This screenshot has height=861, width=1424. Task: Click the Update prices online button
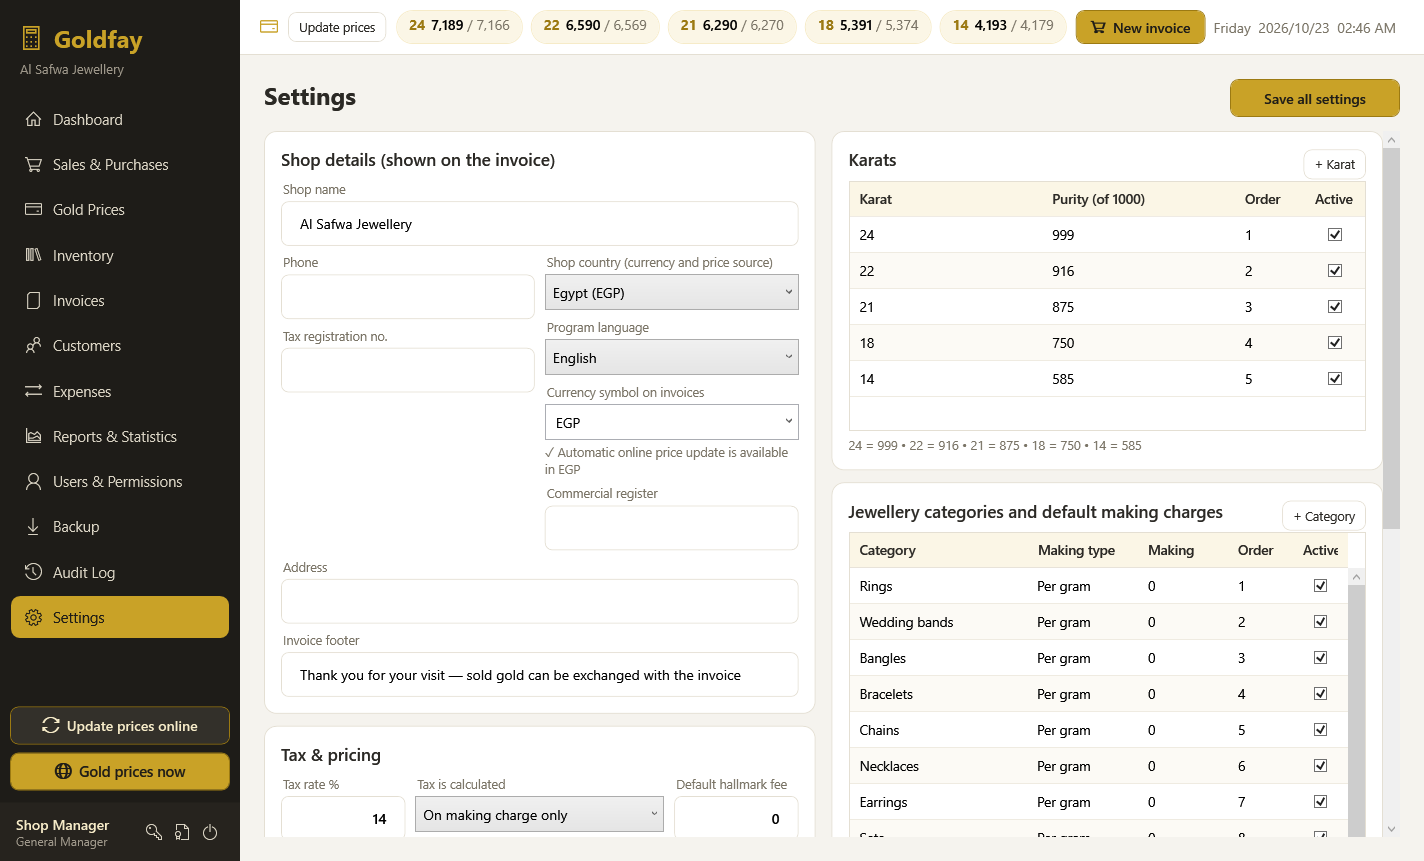point(120,726)
